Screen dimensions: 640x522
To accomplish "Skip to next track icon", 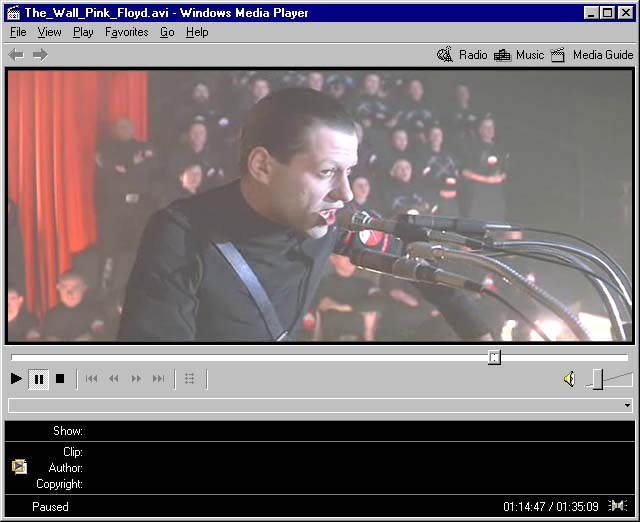I will 158,379.
